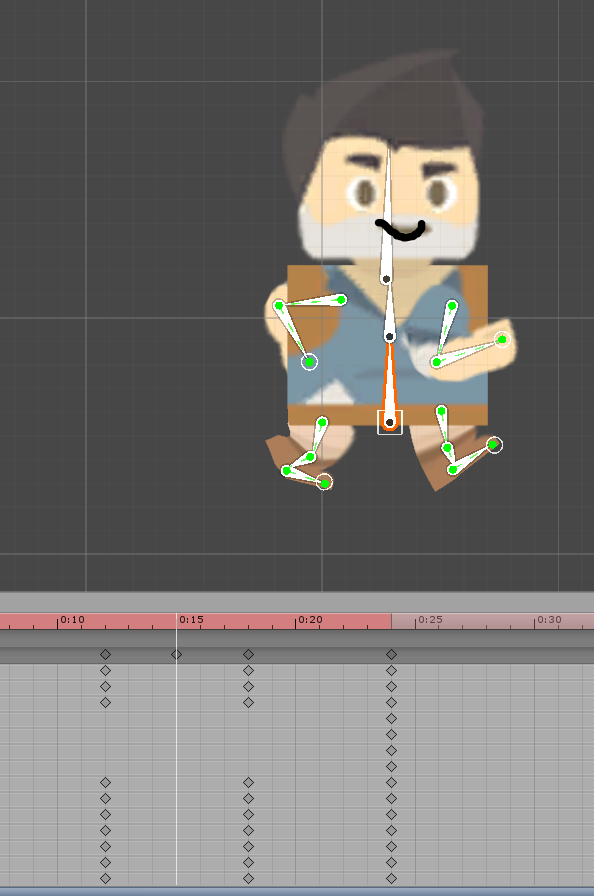Click the blue horizontal scrollbar below the keyframes
This screenshot has width=594, height=896.
coord(297,891)
